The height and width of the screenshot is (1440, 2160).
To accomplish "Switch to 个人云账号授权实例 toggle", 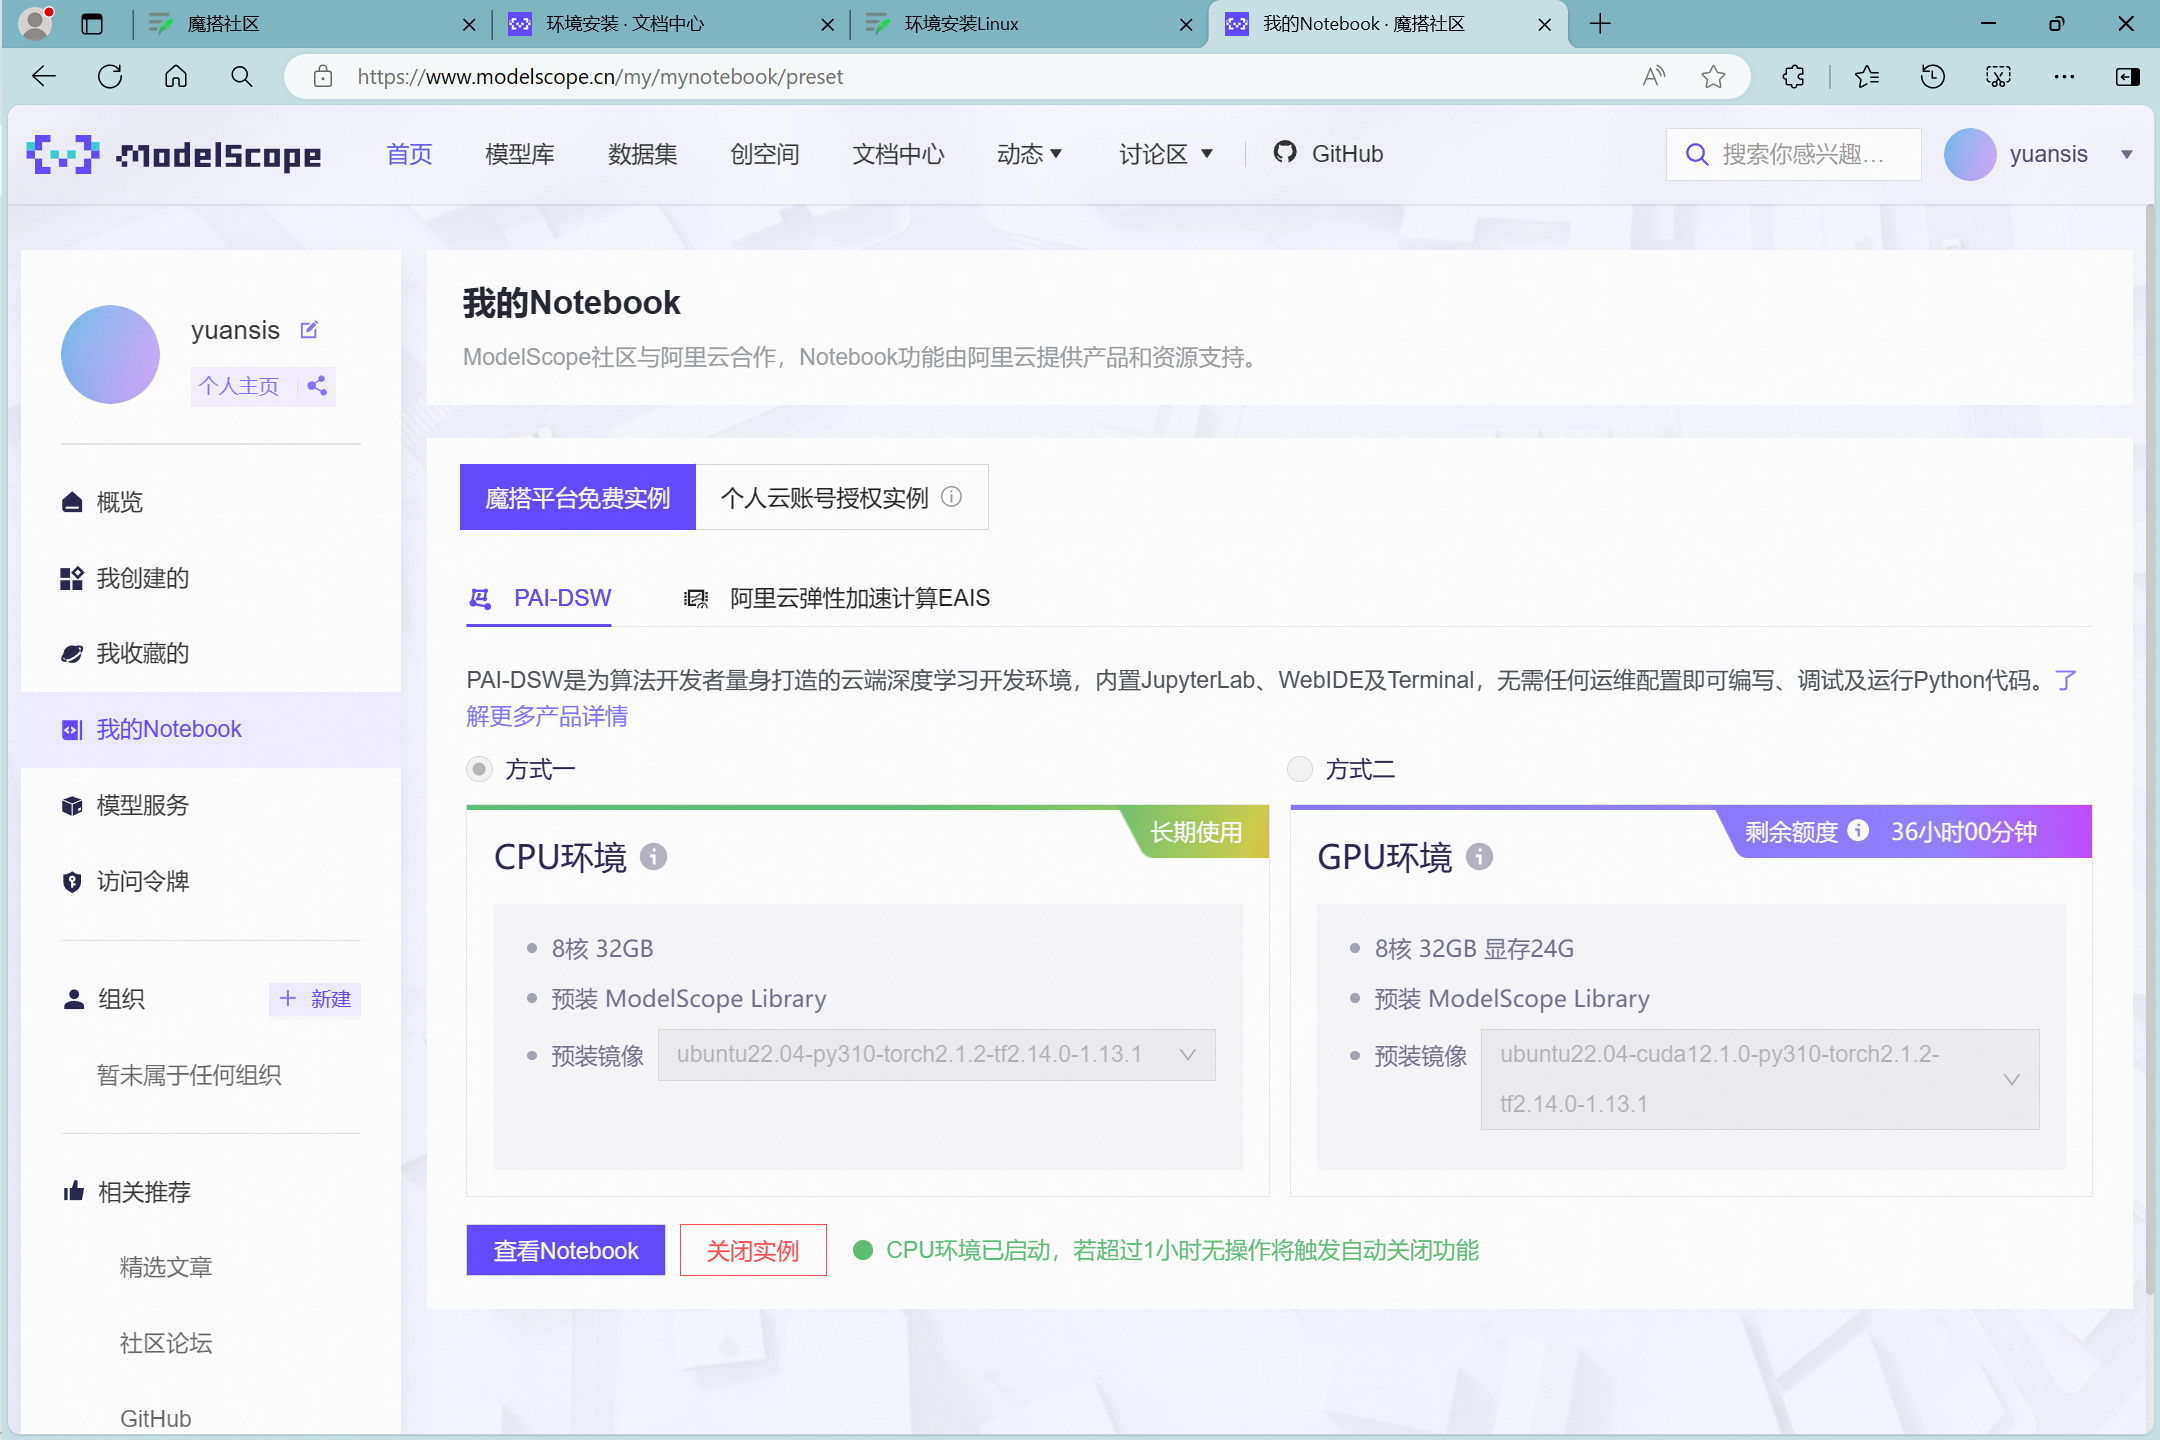I will (x=842, y=497).
